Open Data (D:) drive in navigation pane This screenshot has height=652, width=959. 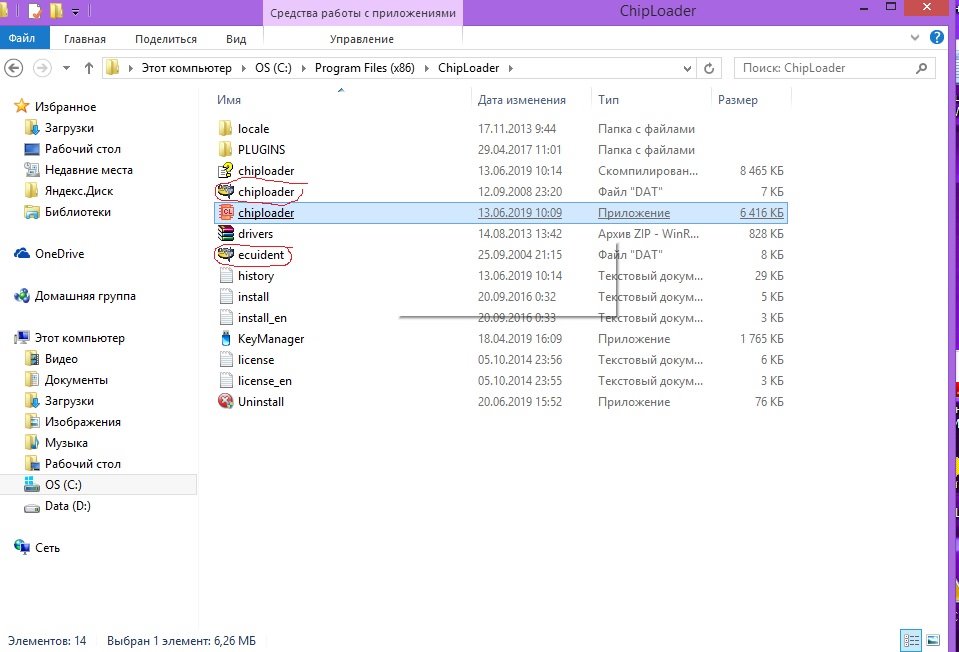click(x=67, y=506)
